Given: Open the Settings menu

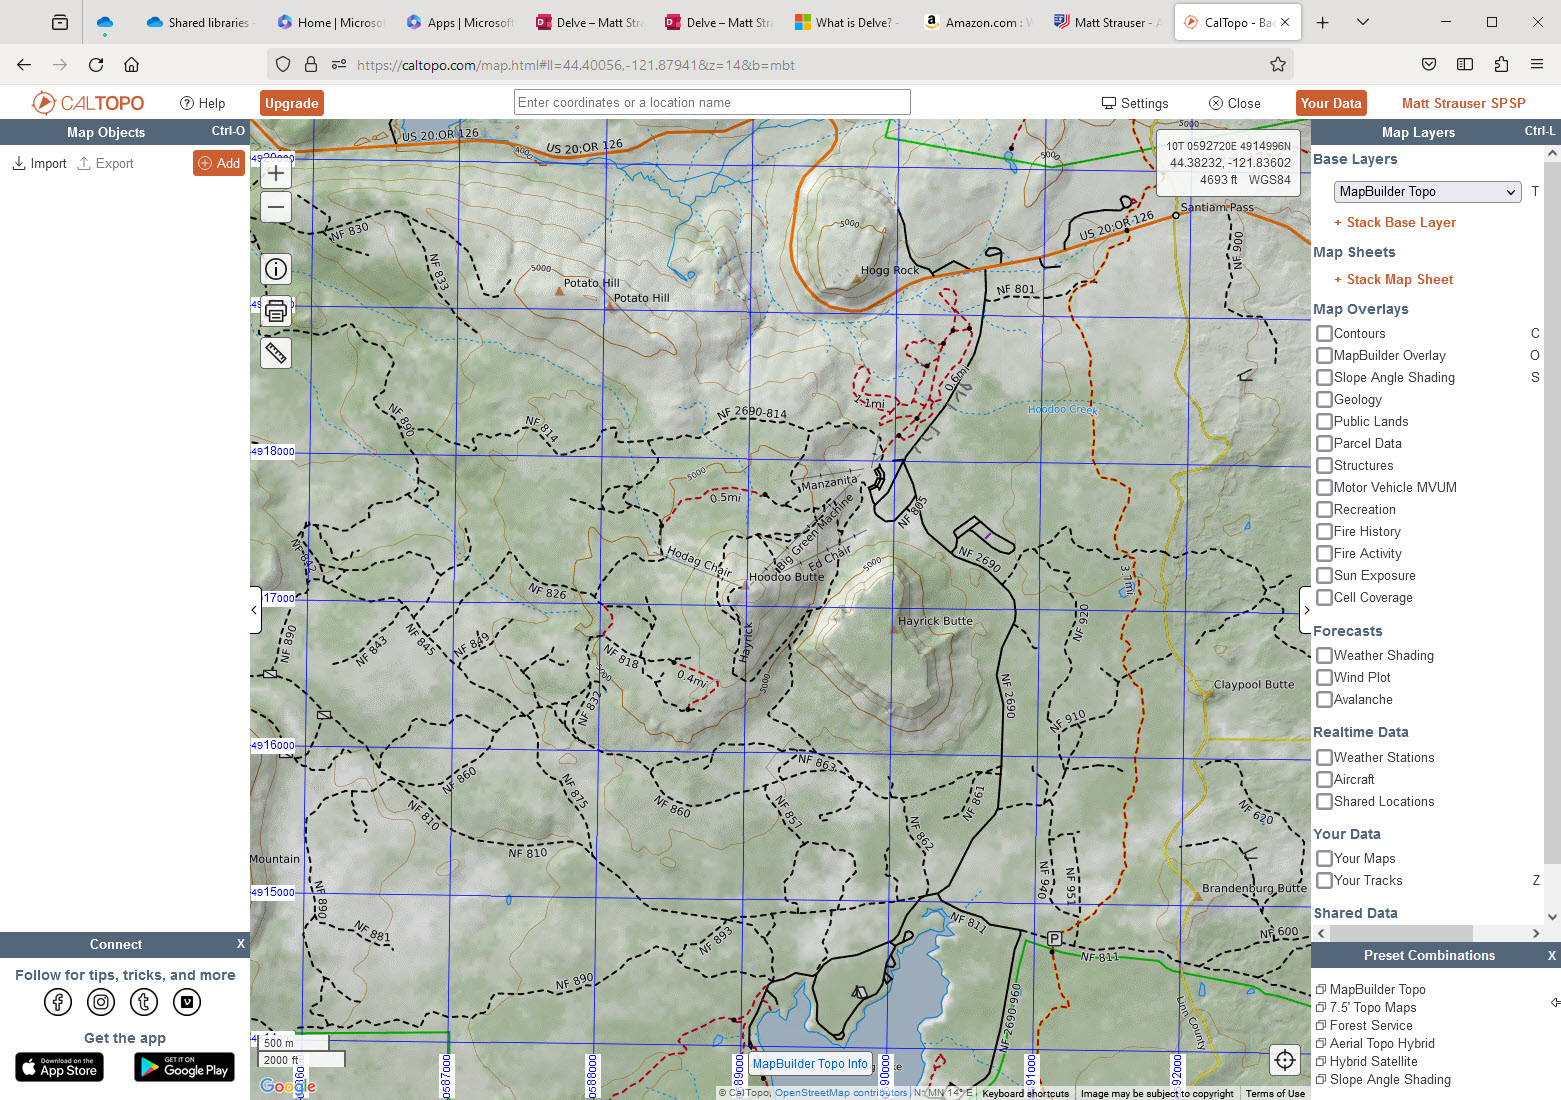Looking at the screenshot, I should [1135, 102].
